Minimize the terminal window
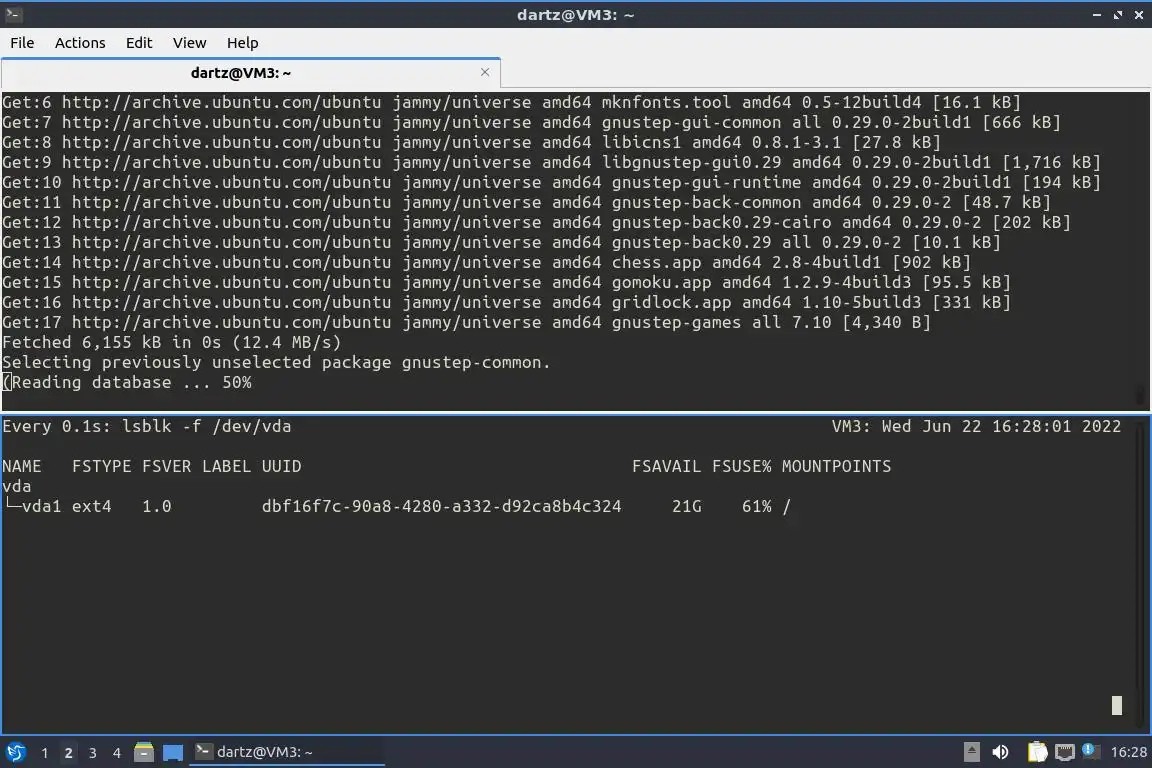The width and height of the screenshot is (1152, 768). 1097,15
